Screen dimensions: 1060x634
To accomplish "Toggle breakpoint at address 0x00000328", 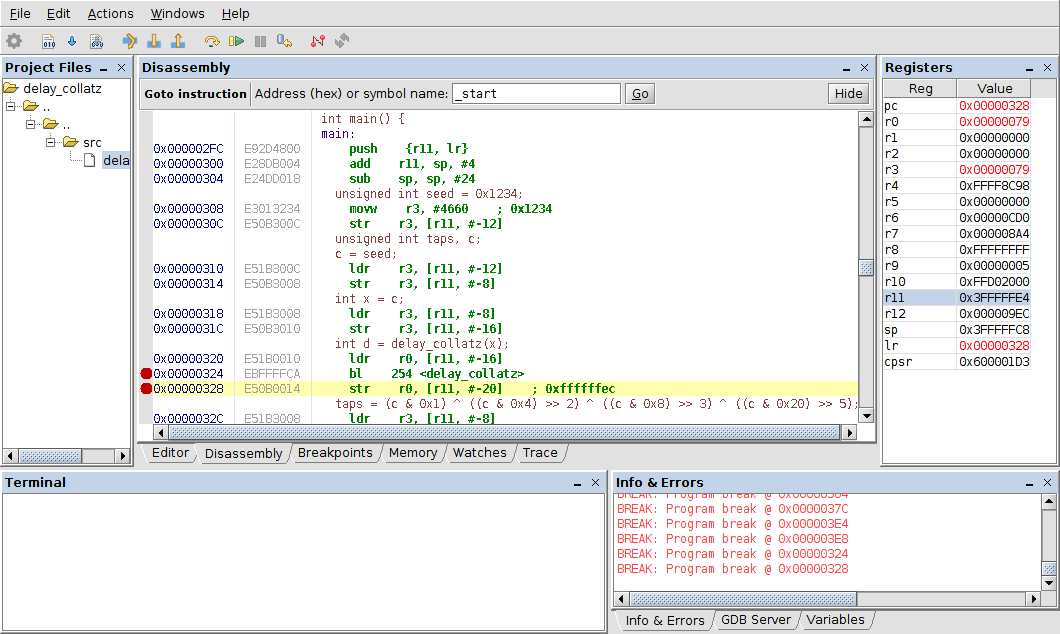I will click(146, 389).
